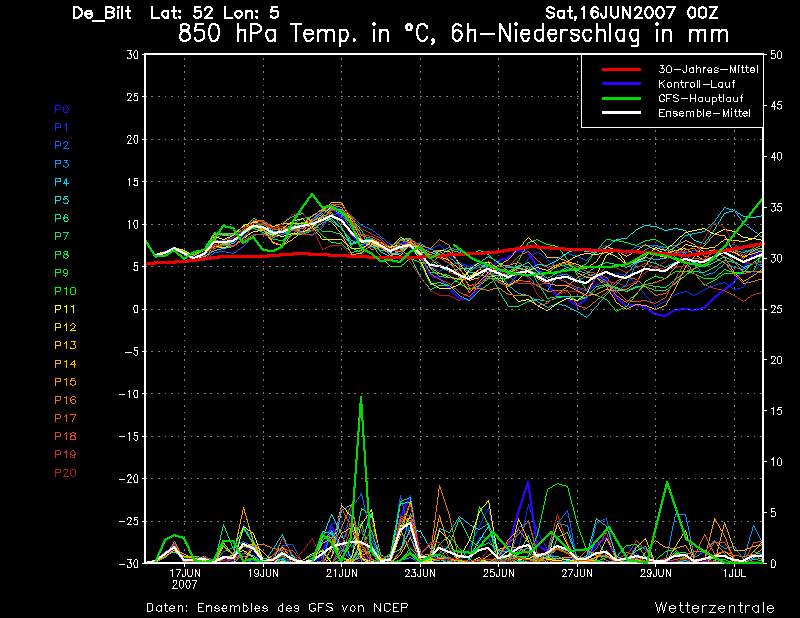Click the blue Kontroll-Lauf legend line
Image resolution: width=800 pixels, height=618 pixels.
click(620, 84)
